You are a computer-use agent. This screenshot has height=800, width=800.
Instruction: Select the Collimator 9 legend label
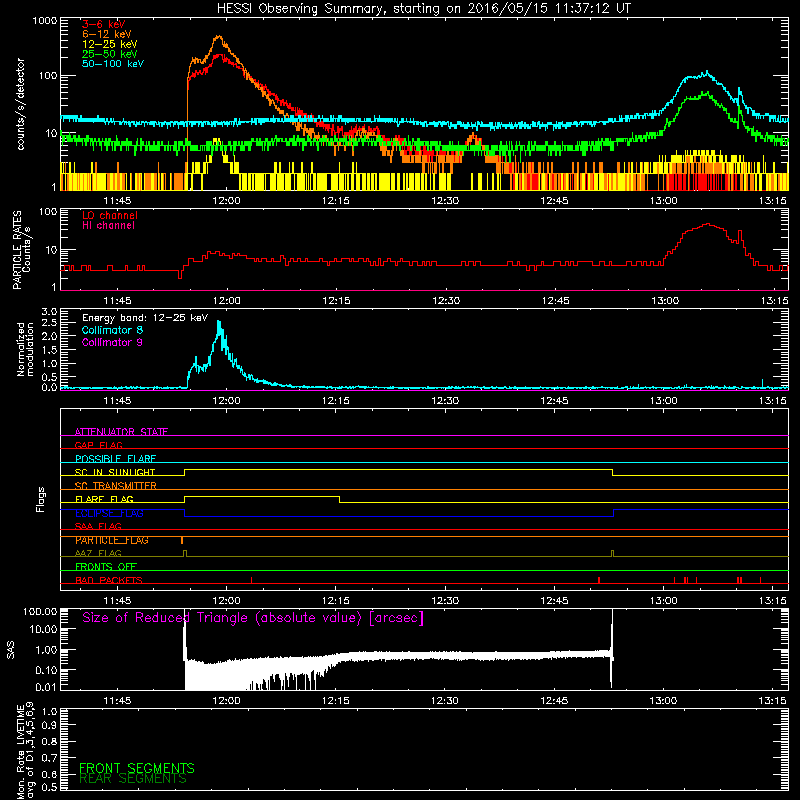[112, 342]
